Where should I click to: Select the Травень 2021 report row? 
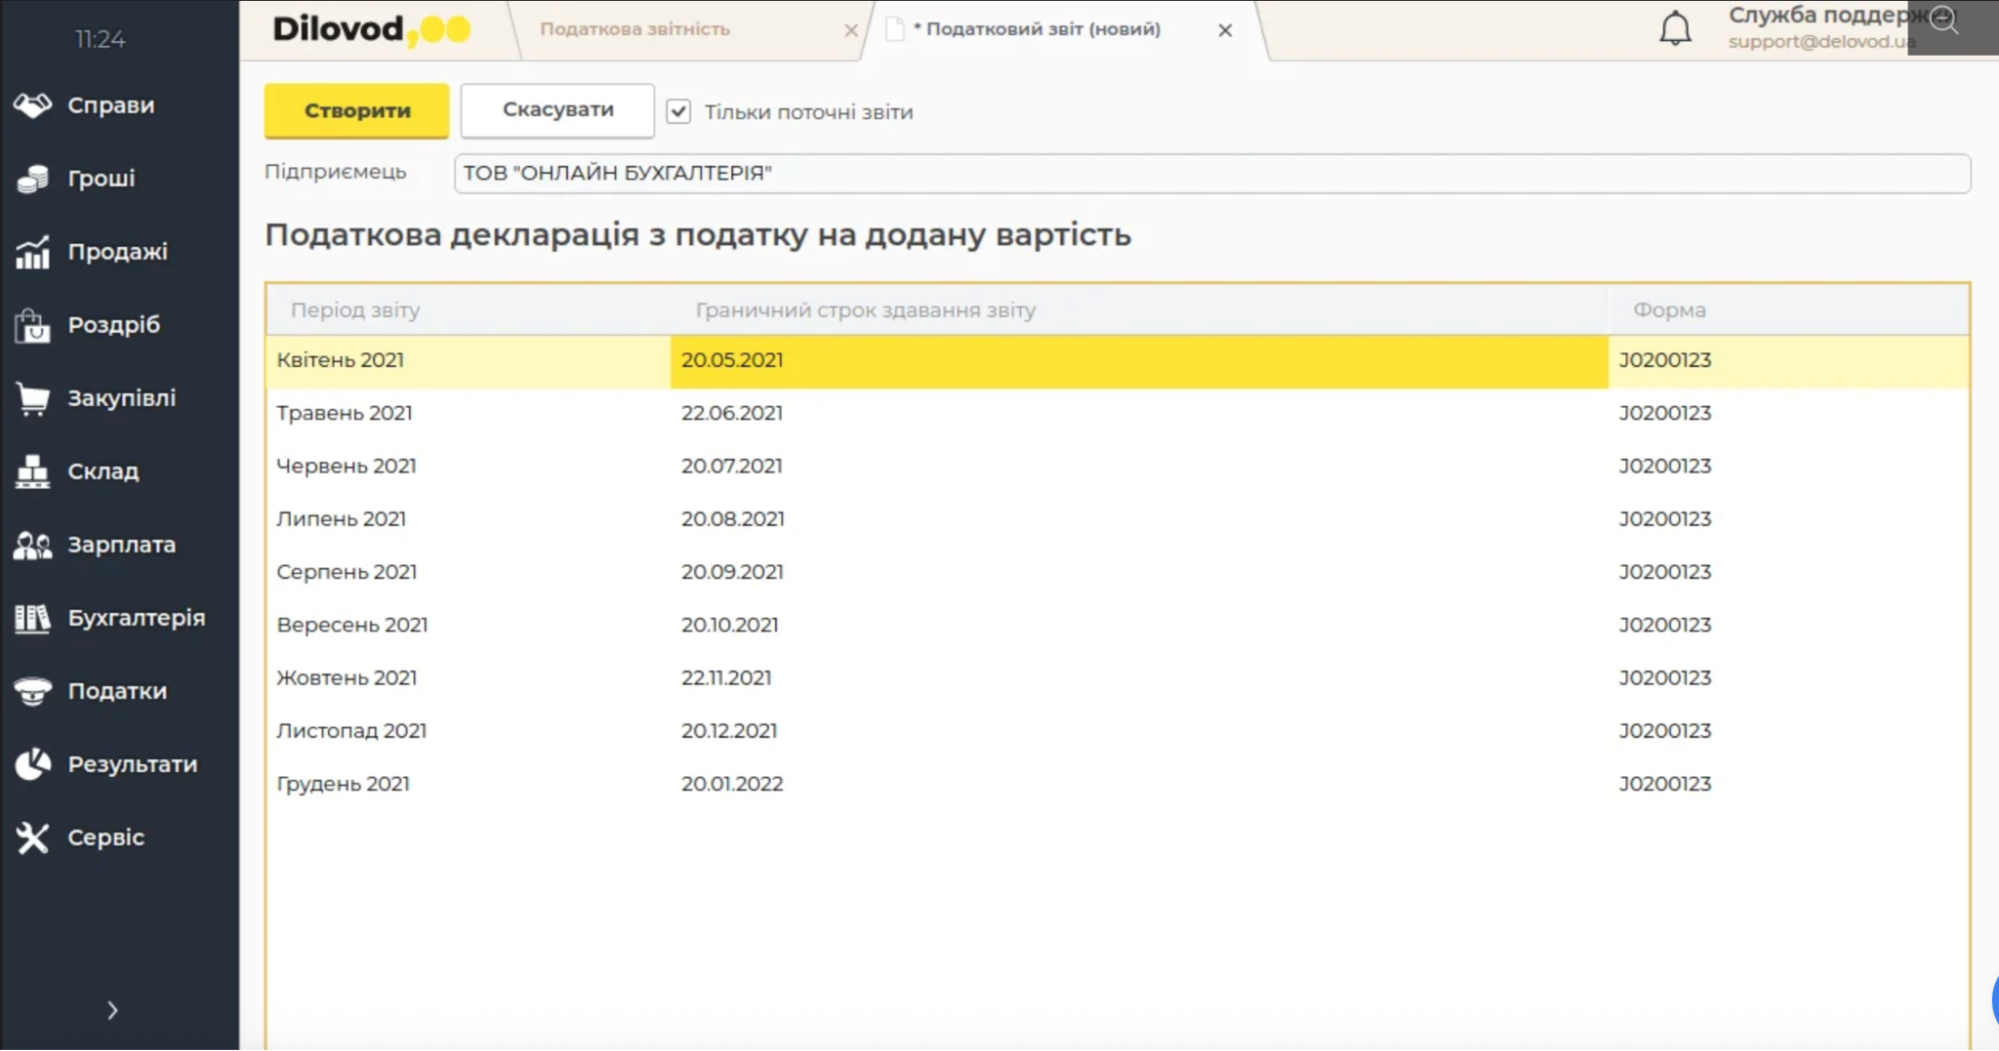pos(600,412)
